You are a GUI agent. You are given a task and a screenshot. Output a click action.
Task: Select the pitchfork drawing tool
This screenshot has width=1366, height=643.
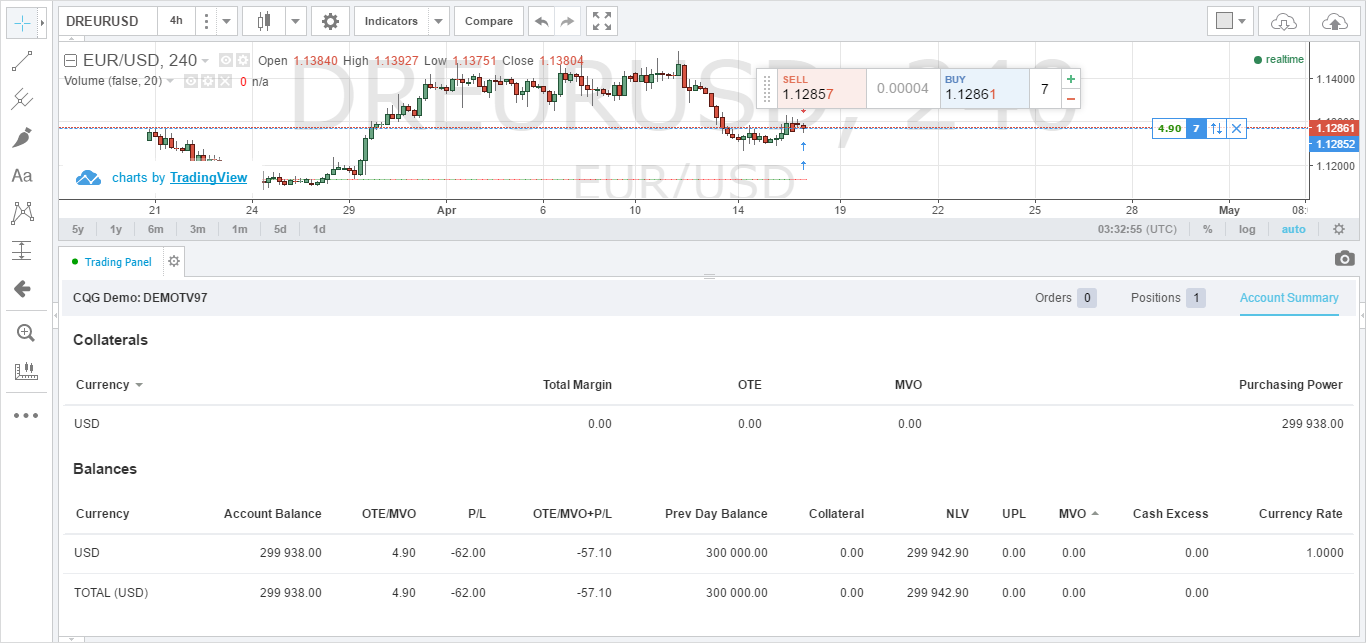point(22,99)
